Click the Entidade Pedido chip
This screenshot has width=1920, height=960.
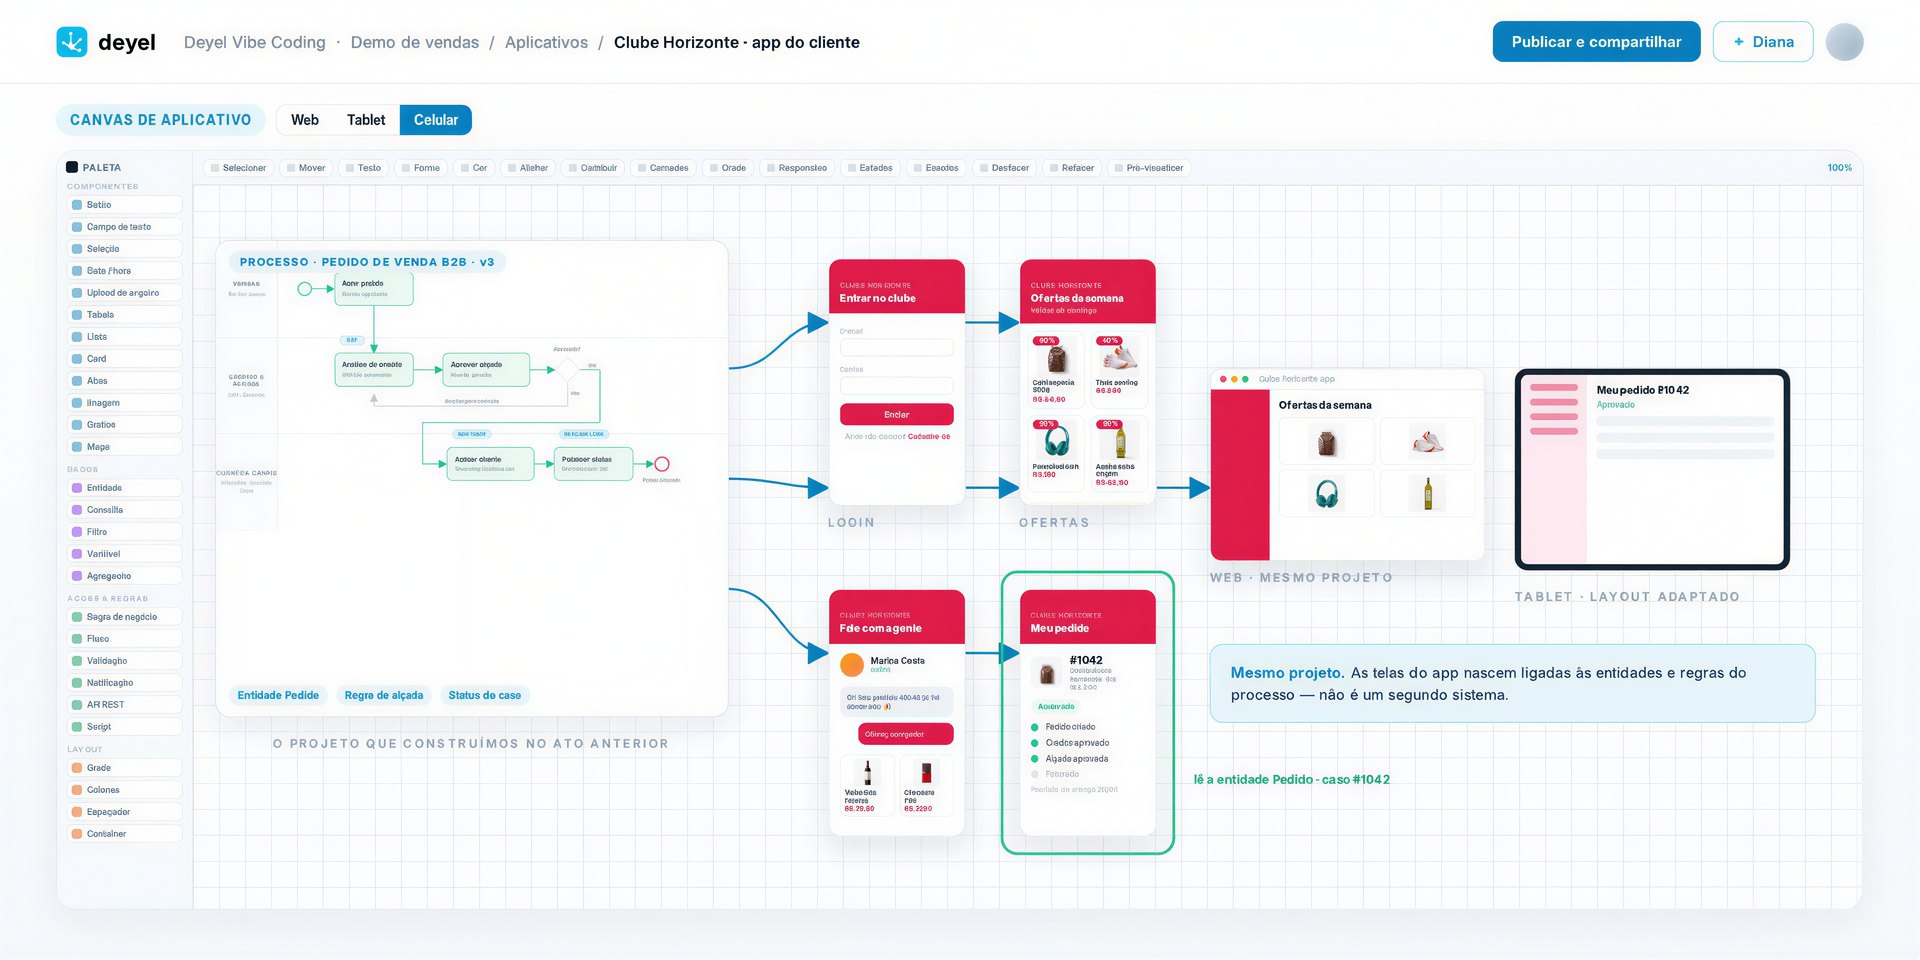click(x=278, y=695)
